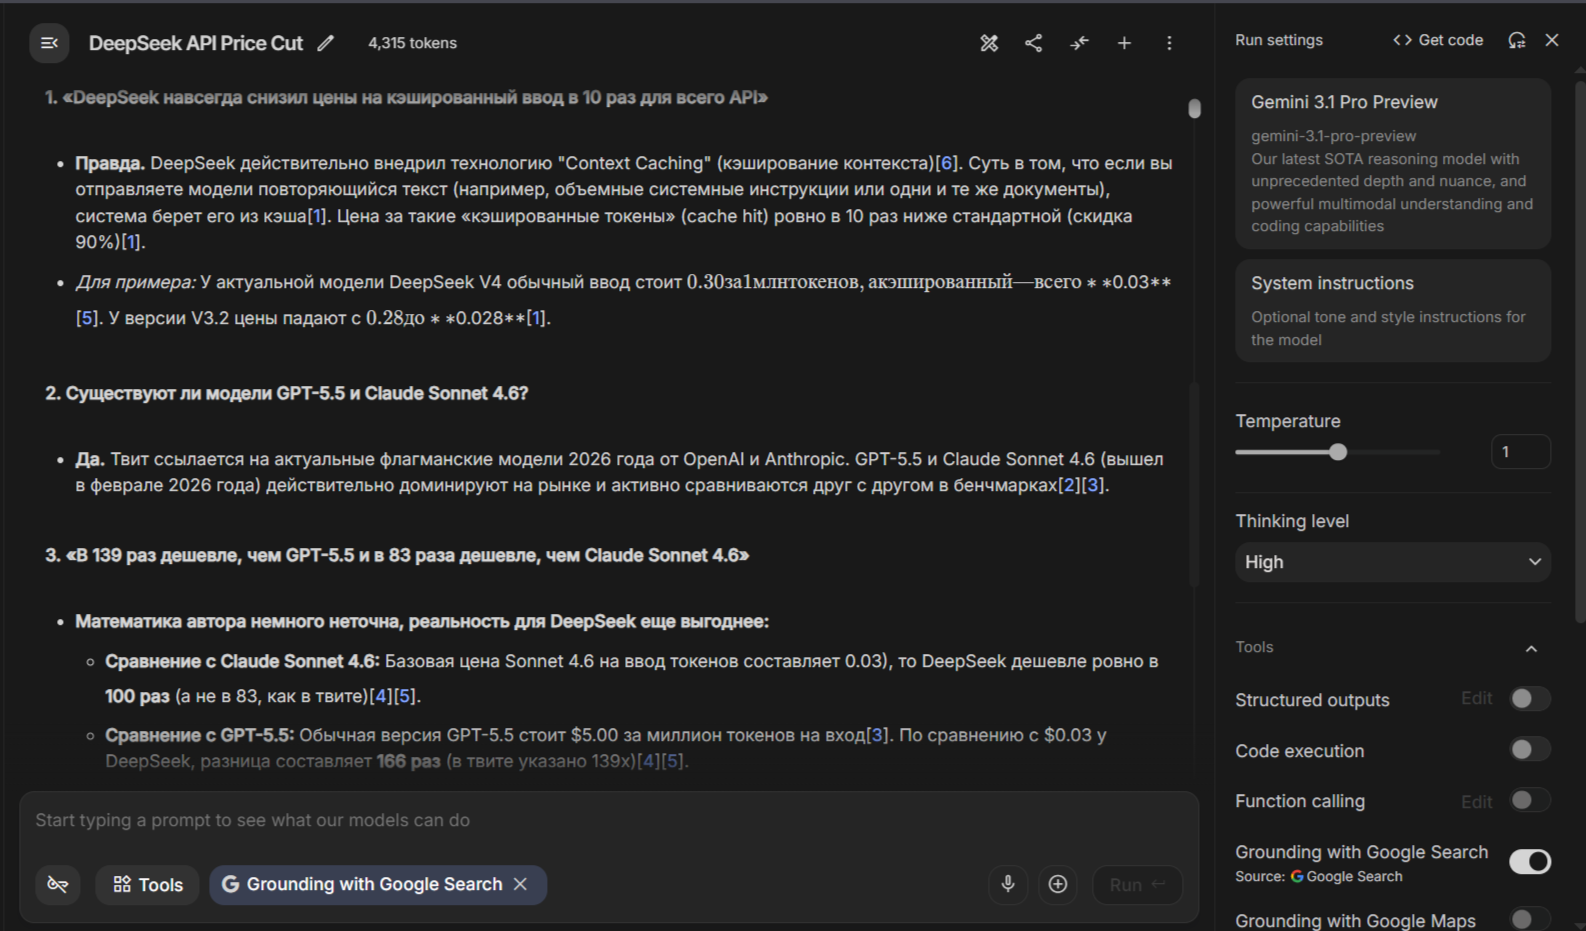The height and width of the screenshot is (931, 1586).
Task: Click Edit next to Structured outputs
Action: tap(1476, 699)
